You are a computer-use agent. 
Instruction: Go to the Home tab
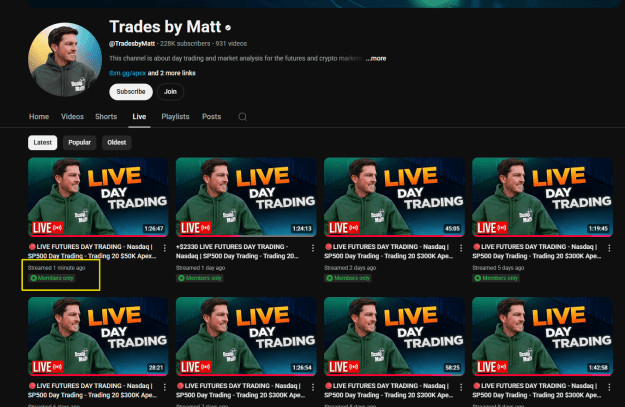click(39, 117)
